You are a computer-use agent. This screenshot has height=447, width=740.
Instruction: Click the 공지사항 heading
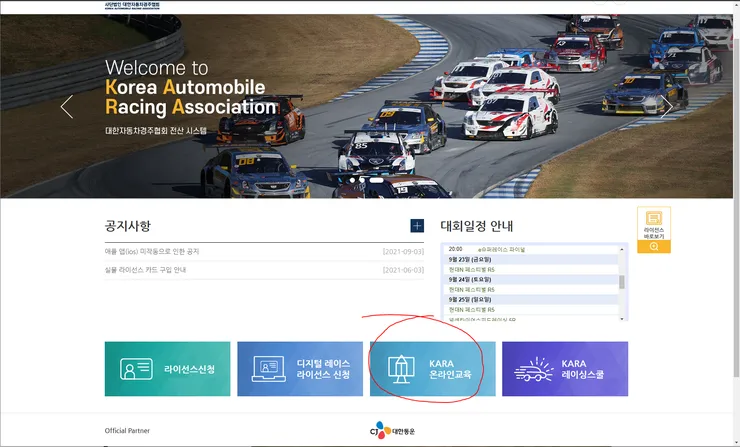(x=128, y=226)
